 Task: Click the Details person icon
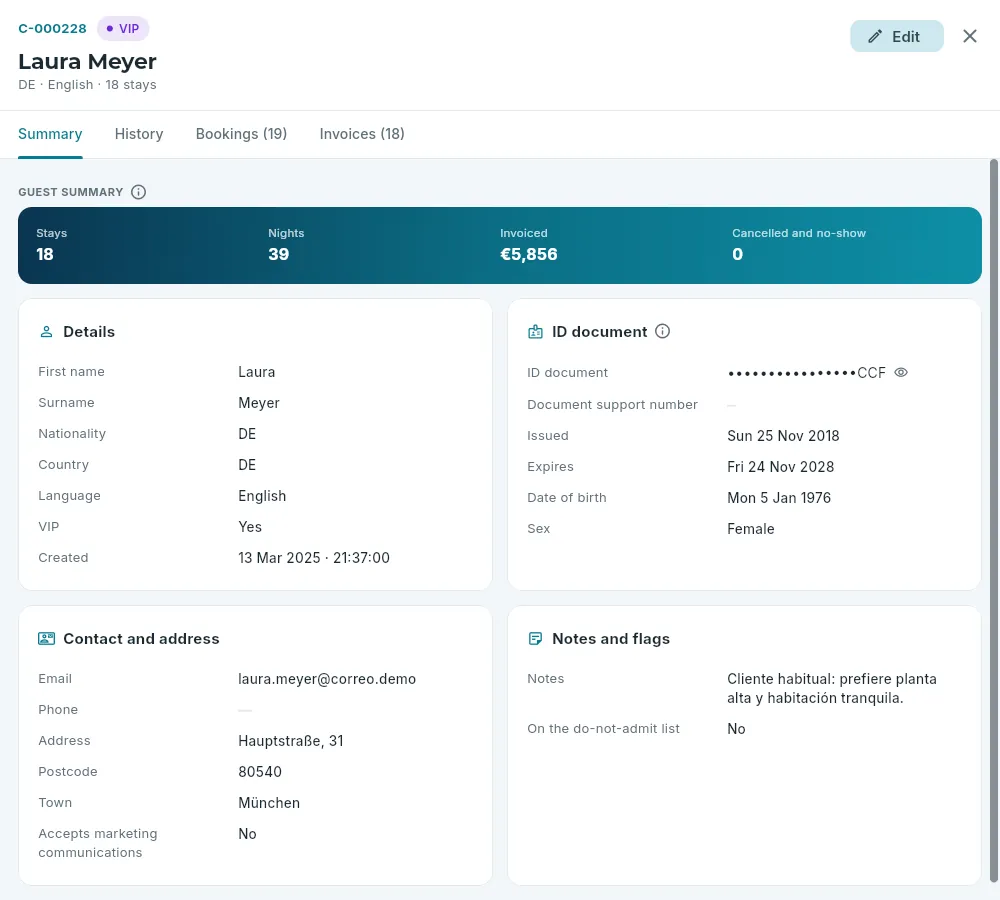(47, 332)
